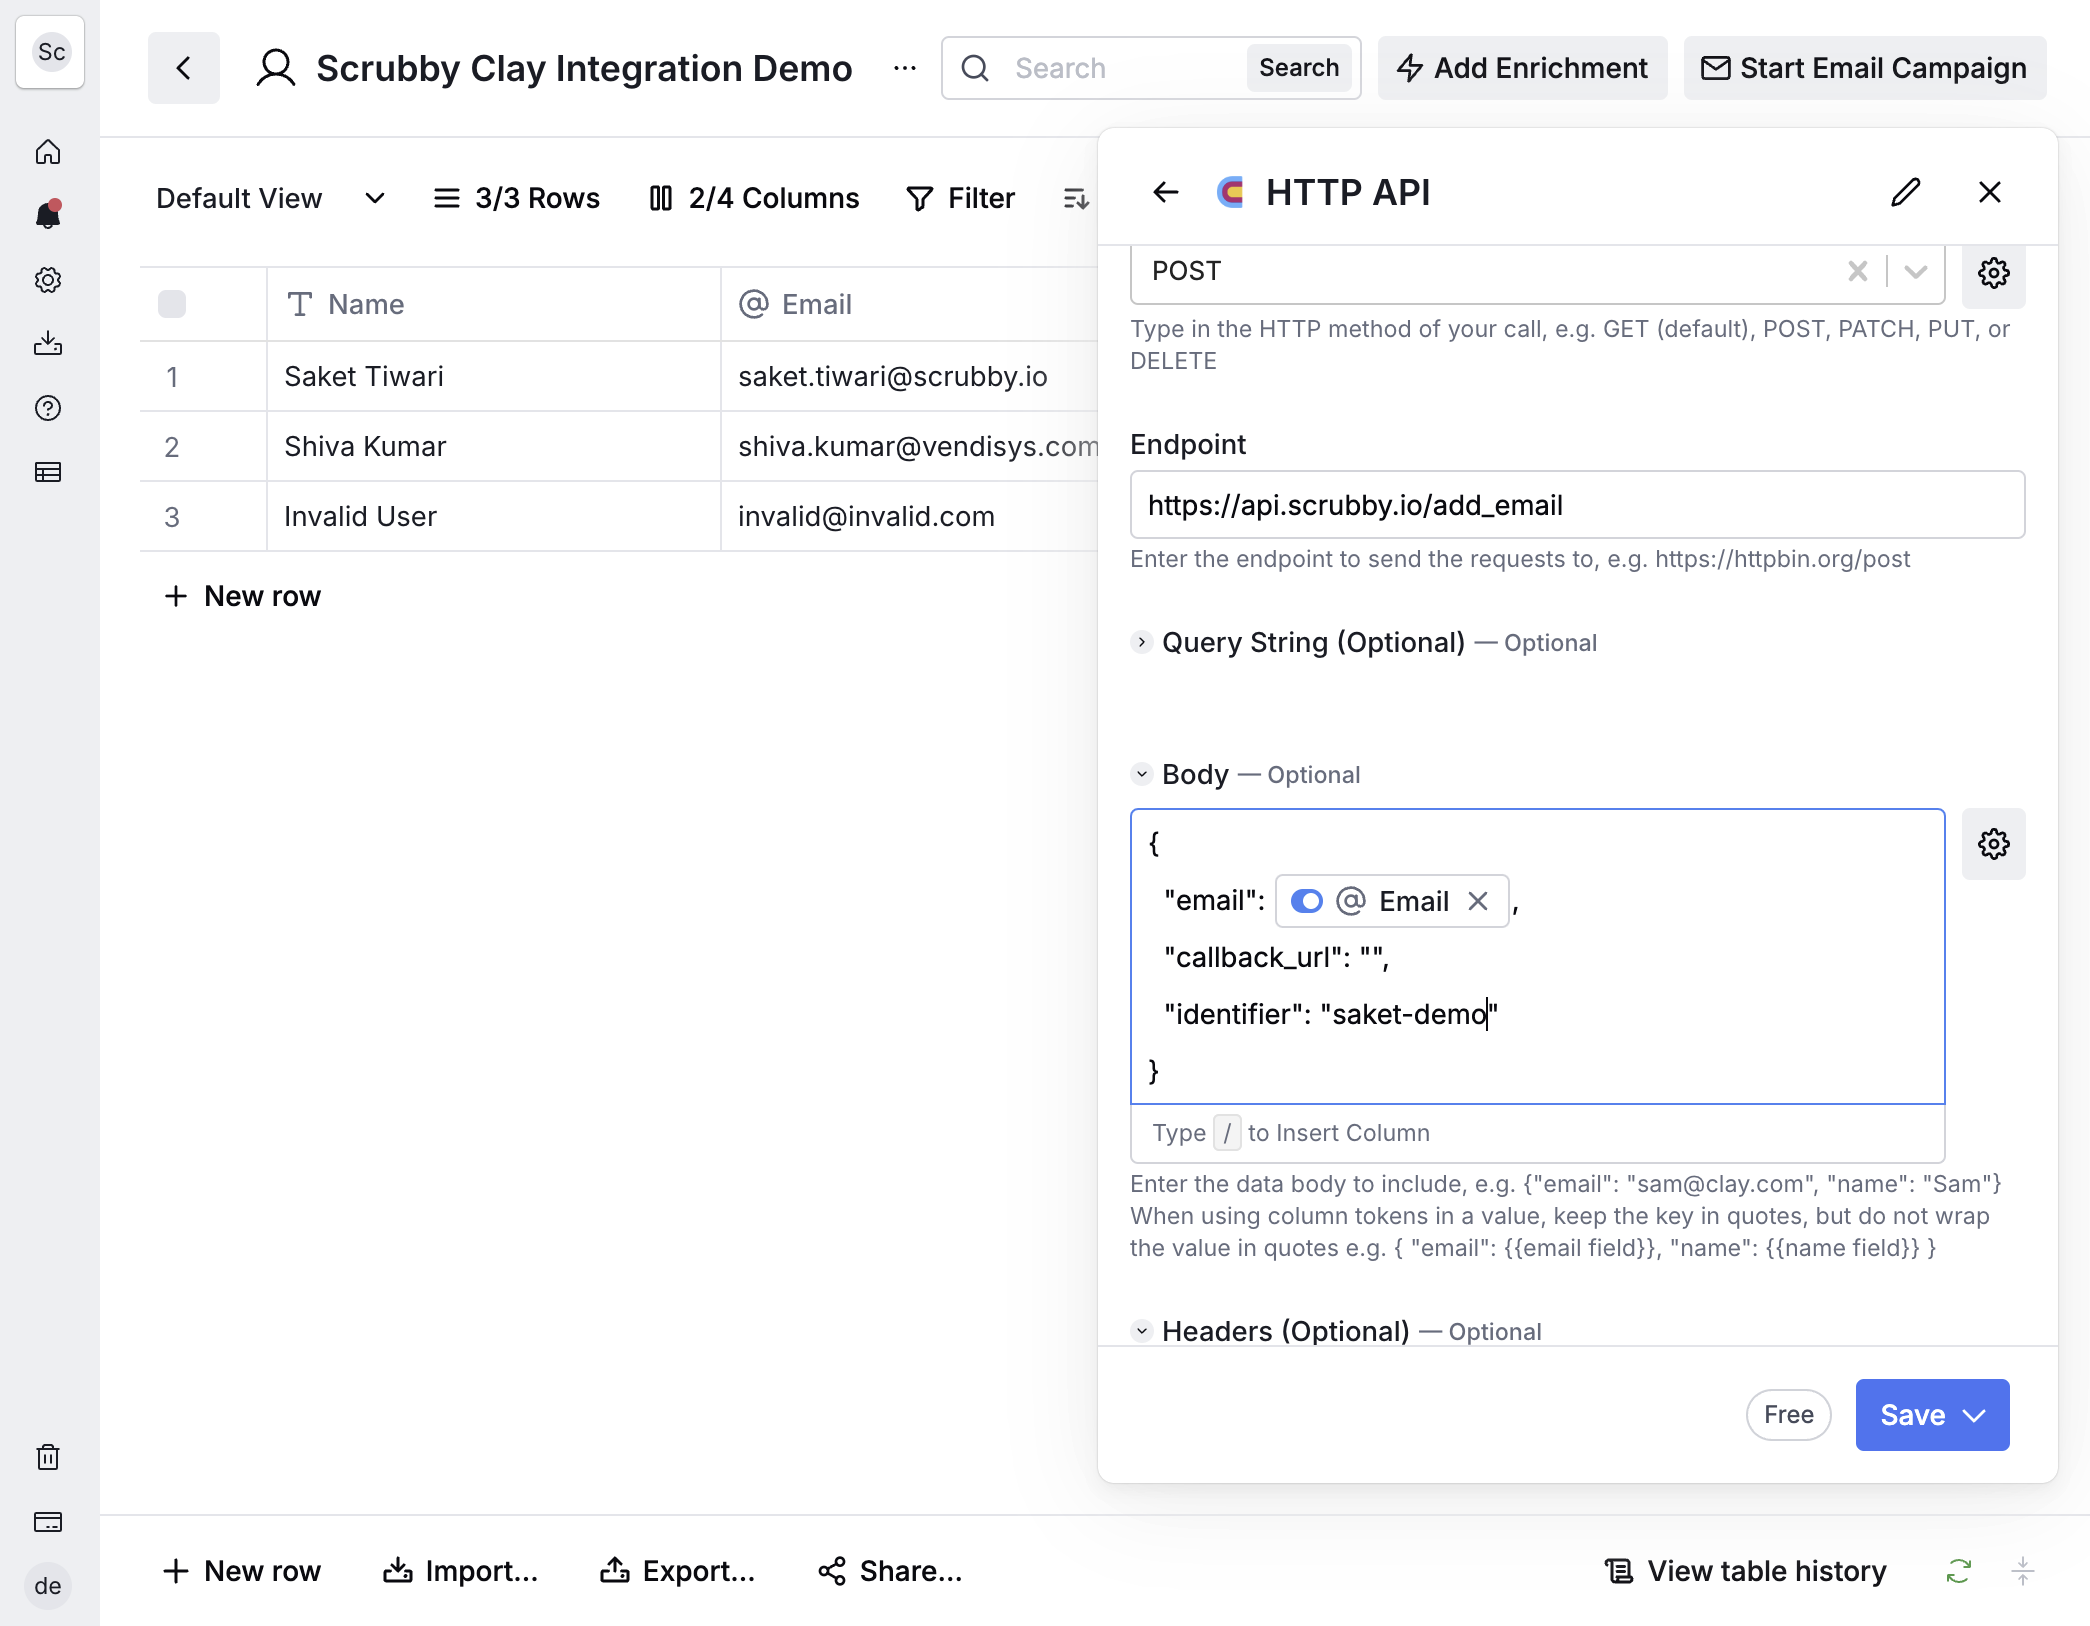Screen dimensions: 2090x1626
Task: Toggle the switch inside Email token
Action: (x=1307, y=901)
